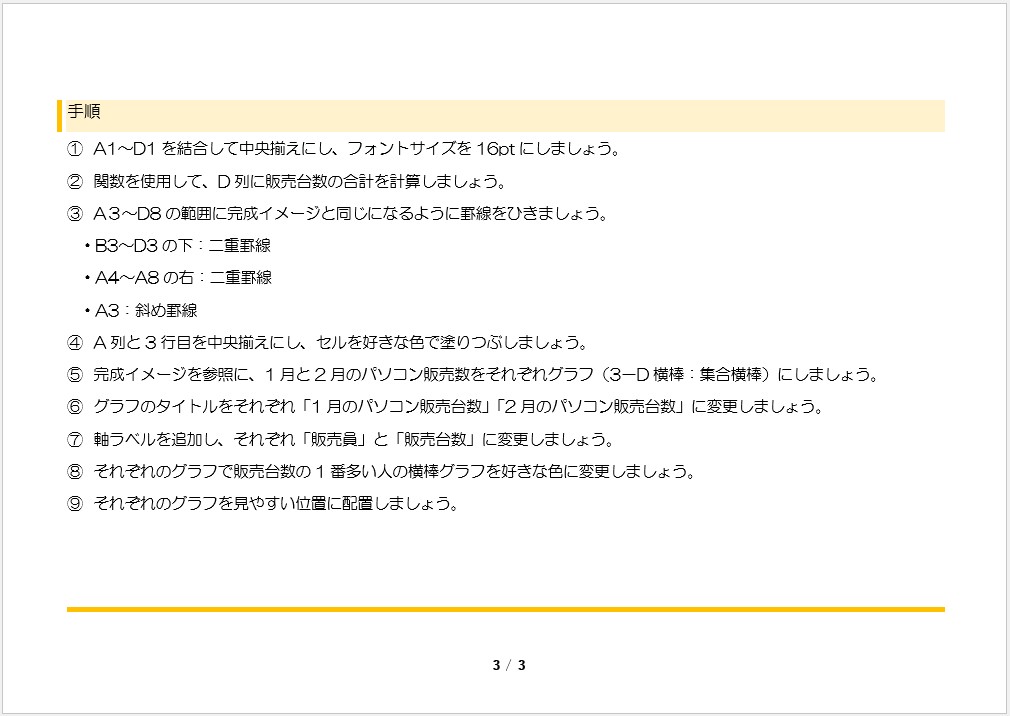Click the heading "手順"
The image size is (1010, 716).
(x=84, y=111)
